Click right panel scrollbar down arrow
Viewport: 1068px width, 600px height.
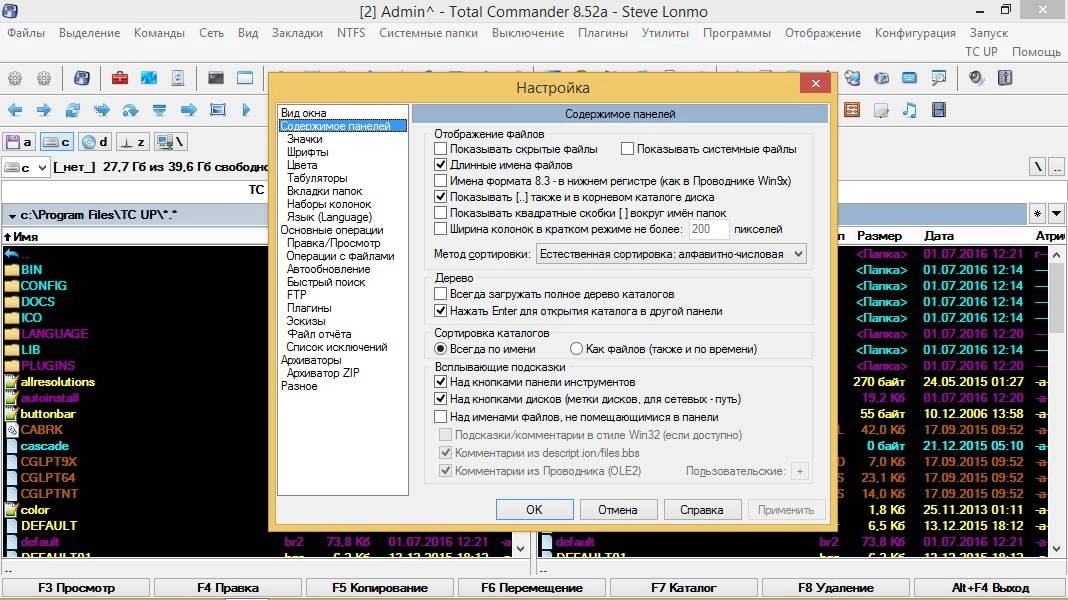click(x=1056, y=548)
